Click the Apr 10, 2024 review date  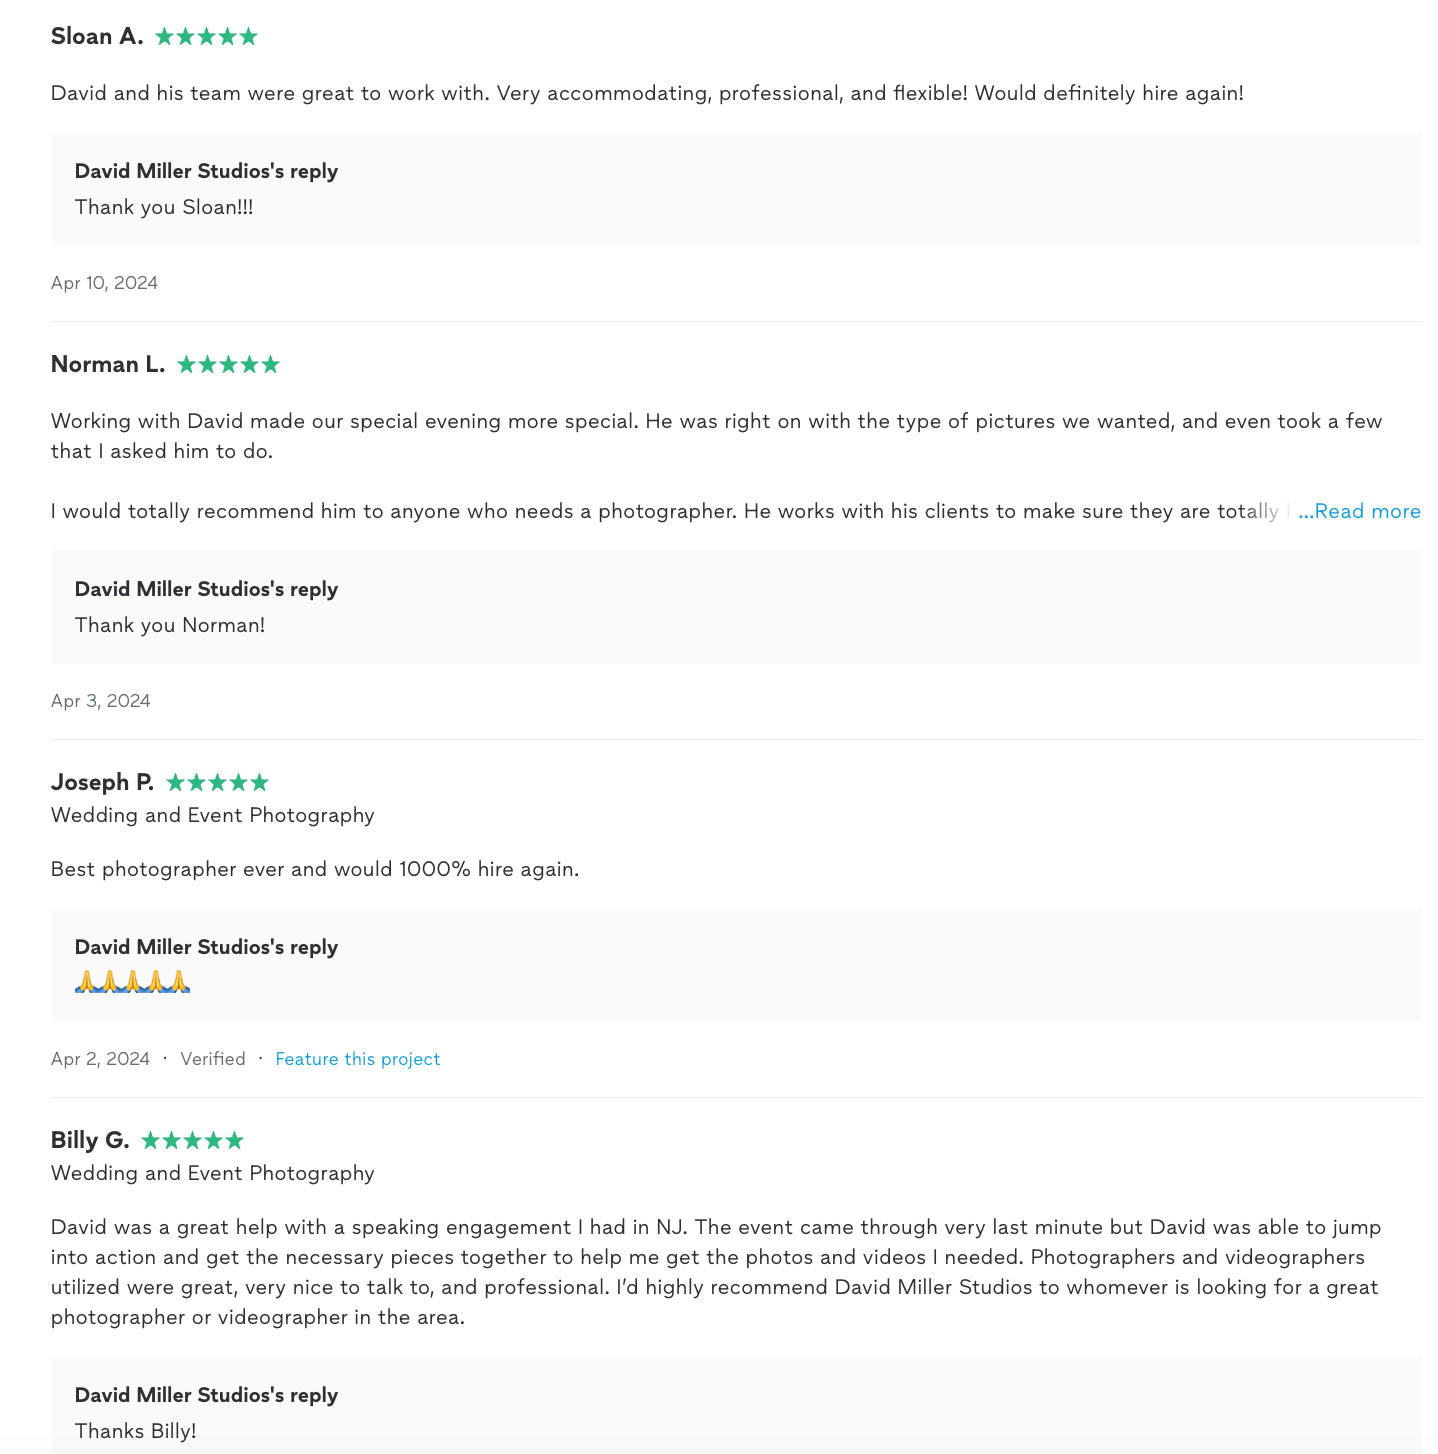point(104,283)
